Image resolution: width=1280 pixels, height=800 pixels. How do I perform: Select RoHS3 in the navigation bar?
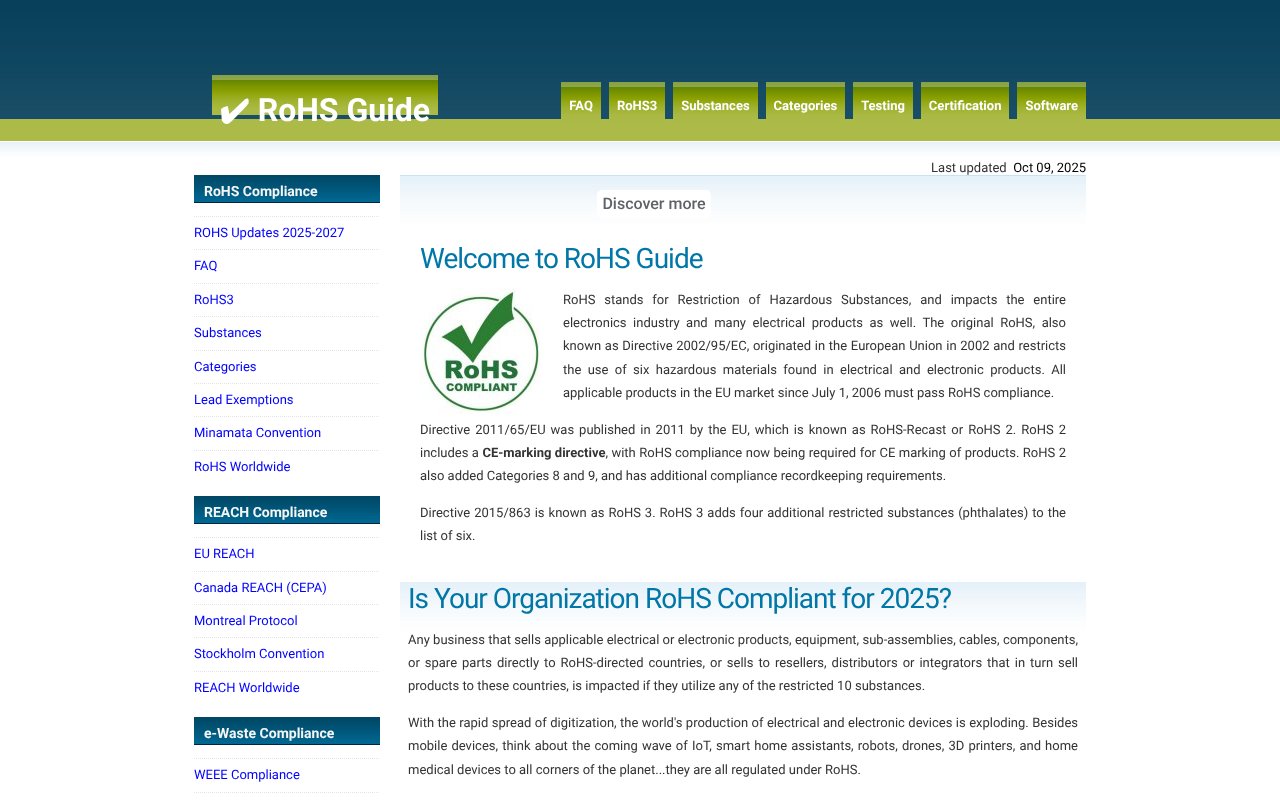coord(637,104)
